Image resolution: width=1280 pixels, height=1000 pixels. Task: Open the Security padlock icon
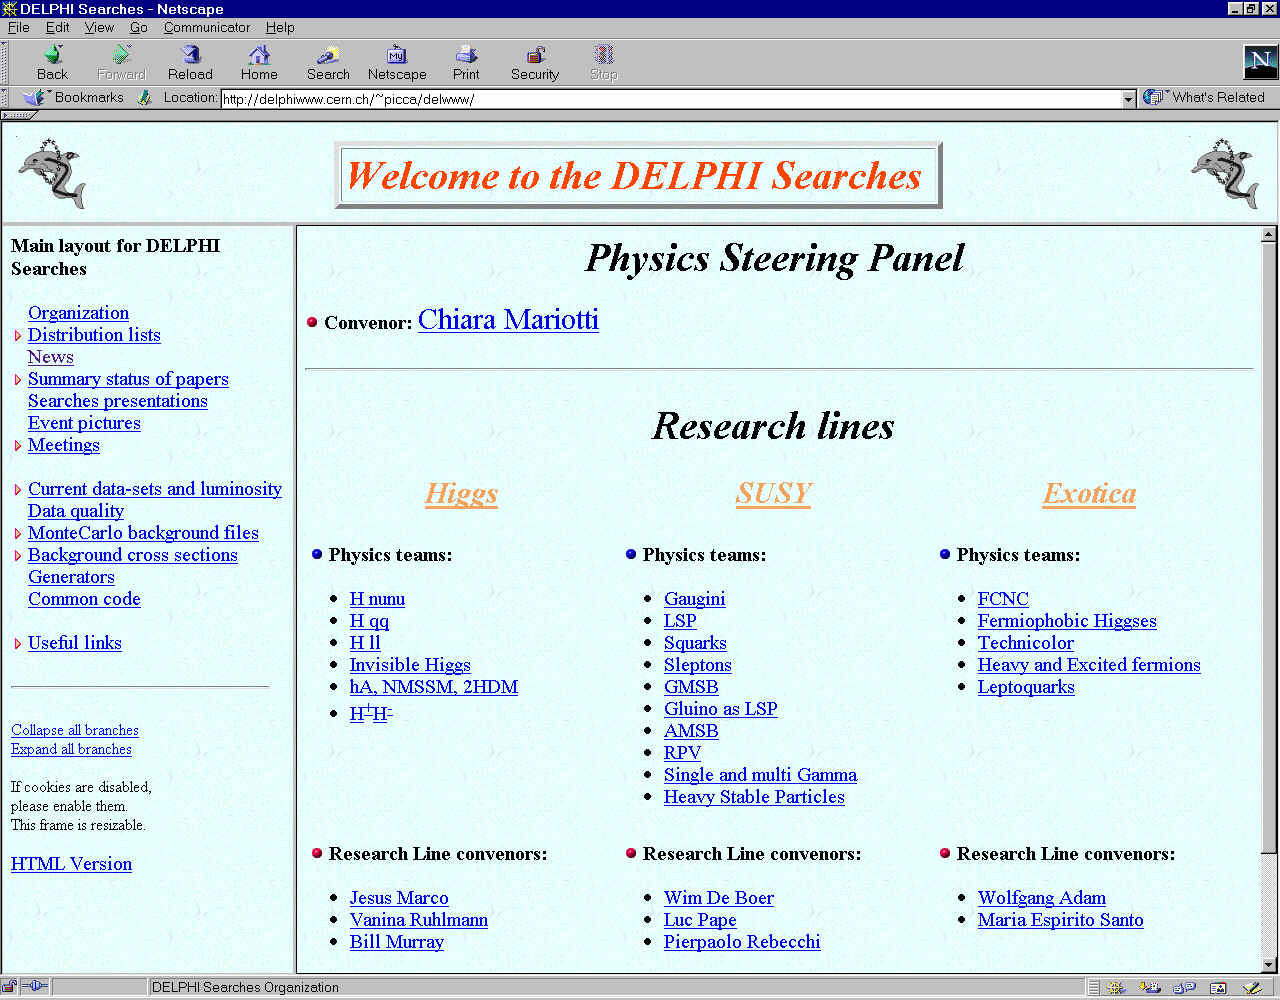tap(535, 55)
